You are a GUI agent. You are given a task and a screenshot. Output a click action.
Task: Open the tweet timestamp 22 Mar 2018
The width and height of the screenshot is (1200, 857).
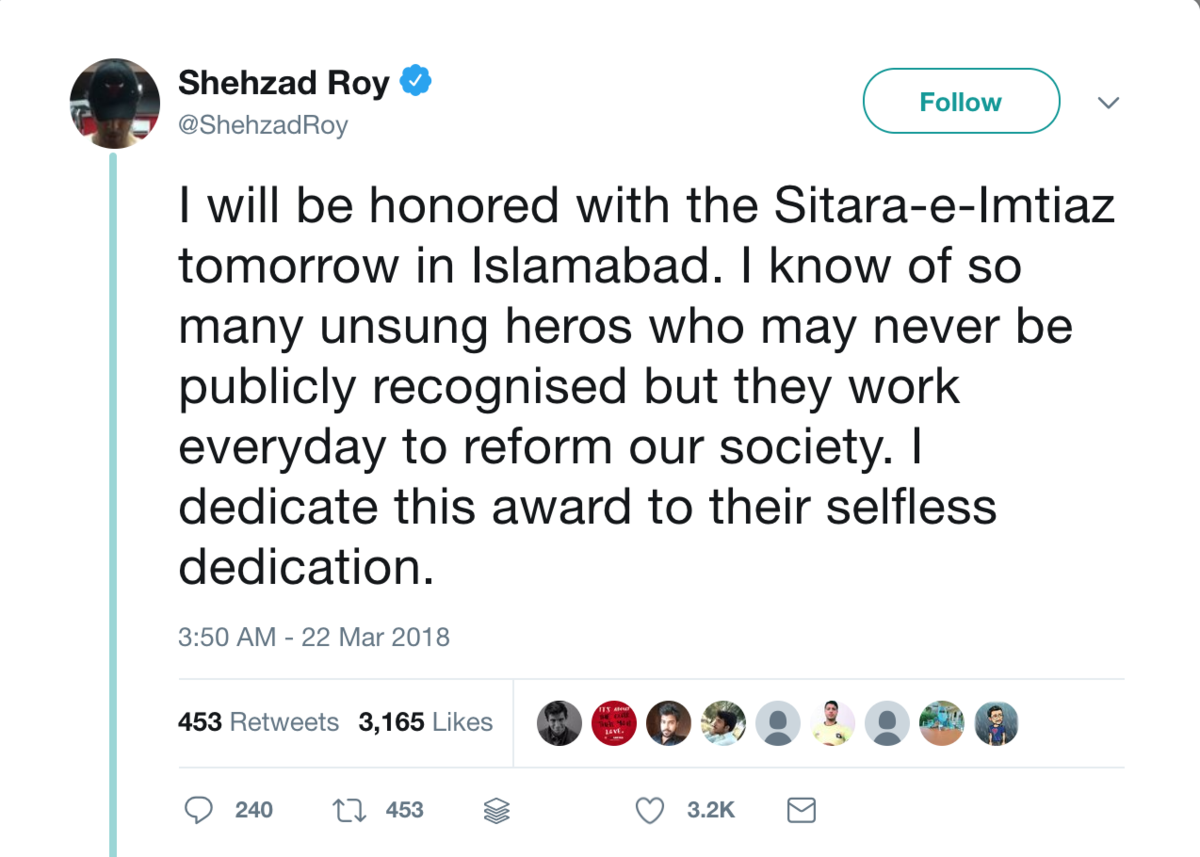[314, 636]
